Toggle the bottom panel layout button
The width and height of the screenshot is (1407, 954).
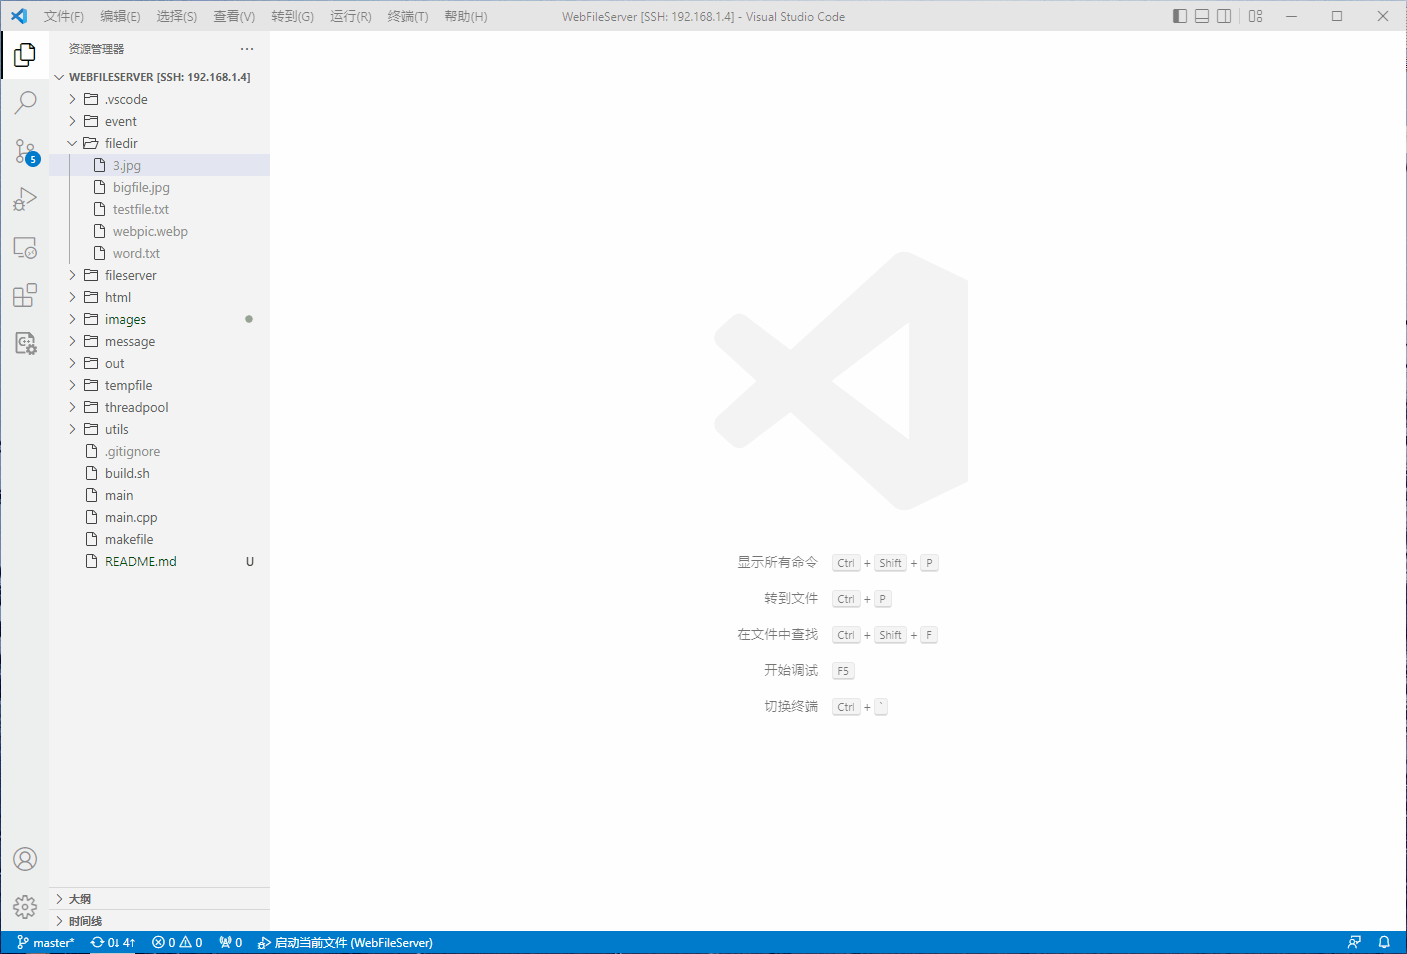[x=1202, y=16]
